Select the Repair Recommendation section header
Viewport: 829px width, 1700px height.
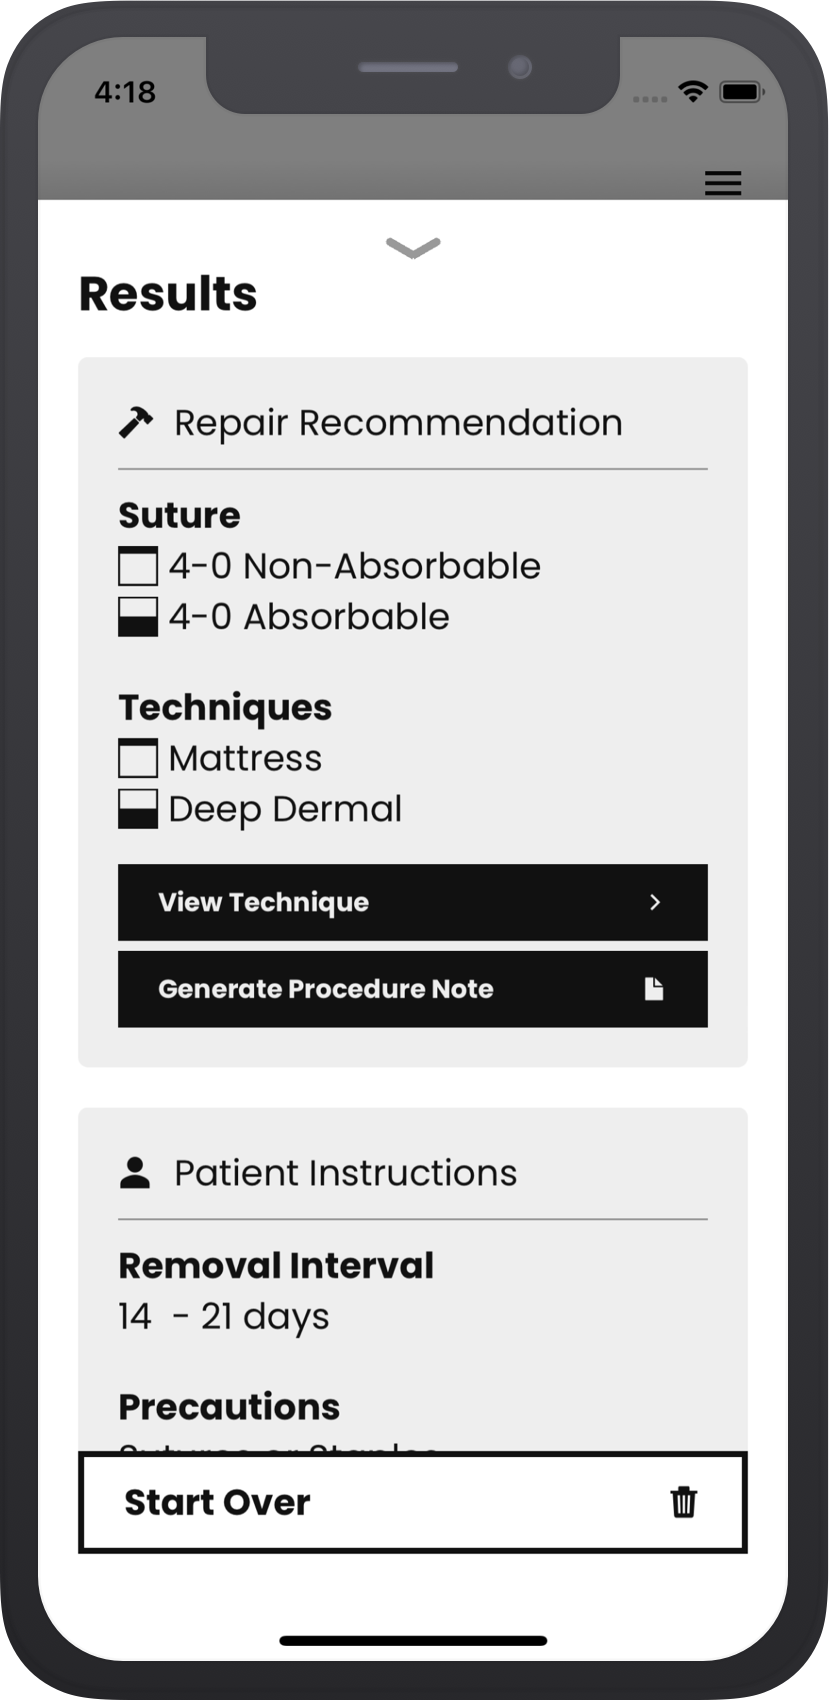398,422
